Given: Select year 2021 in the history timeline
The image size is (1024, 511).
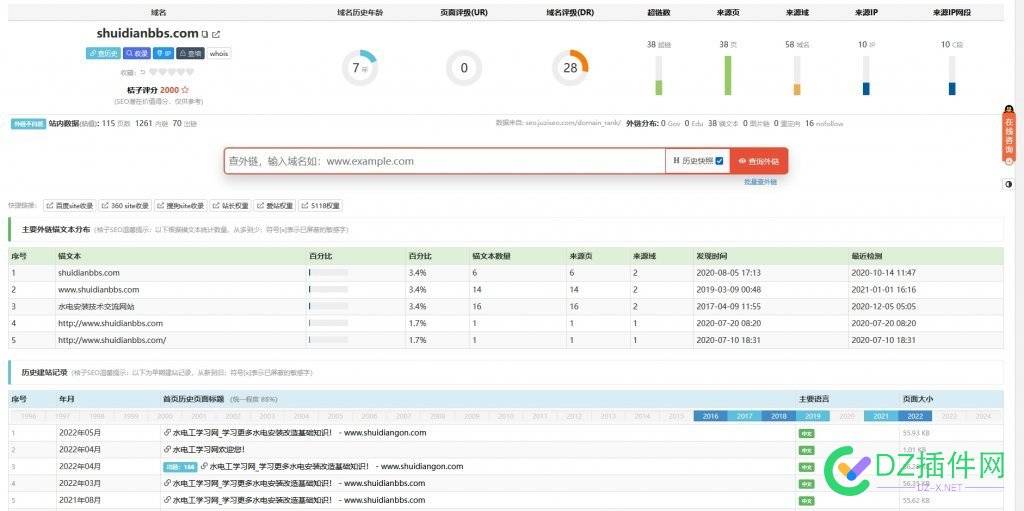Looking at the screenshot, I should [881, 416].
